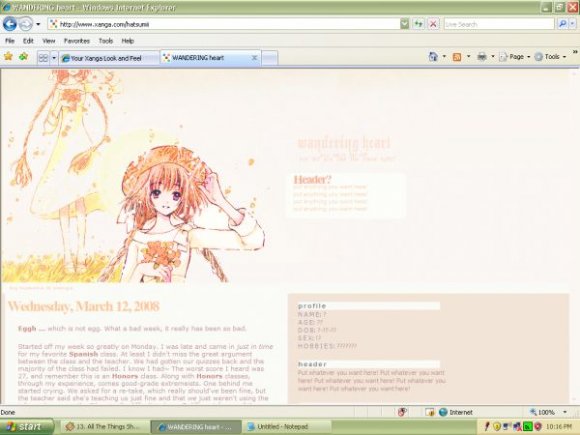Screen dimensions: 580x435
Task: Click the Back navigation arrow
Action: [10, 24]
